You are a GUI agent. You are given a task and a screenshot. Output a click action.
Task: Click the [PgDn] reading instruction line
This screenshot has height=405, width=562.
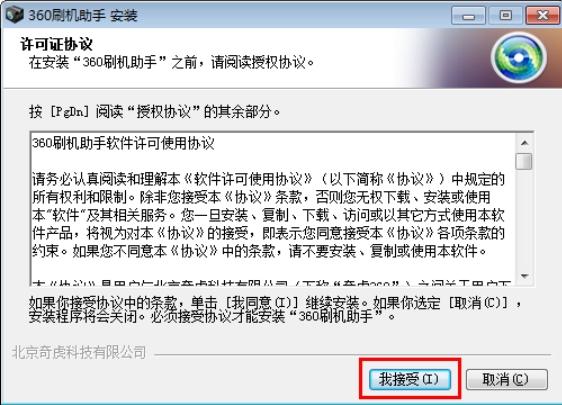coord(154,112)
